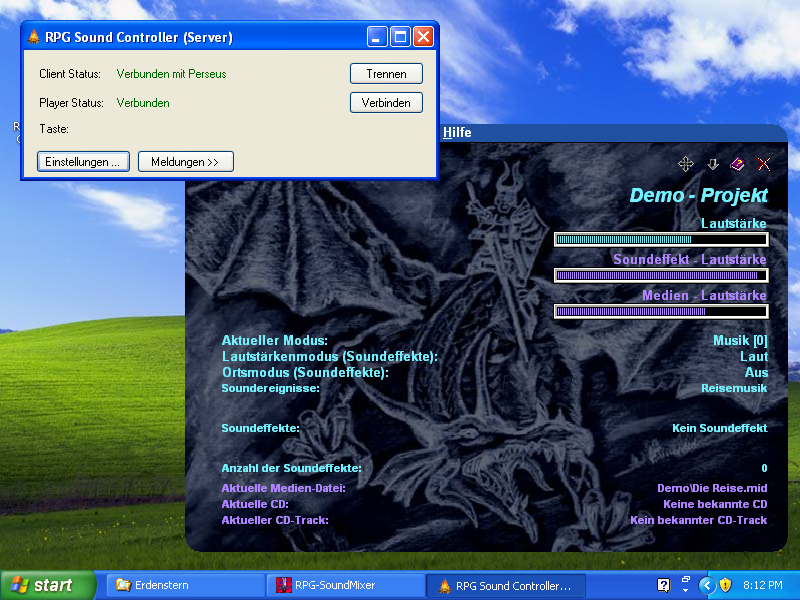Click the taskbar help balloon question icon
Screen dimensions: 800x600
663,585
